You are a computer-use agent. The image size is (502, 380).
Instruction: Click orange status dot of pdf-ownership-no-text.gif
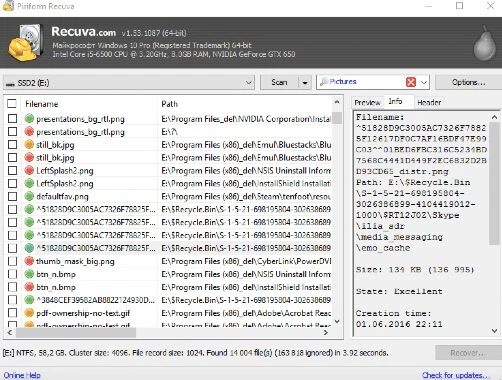(x=29, y=313)
